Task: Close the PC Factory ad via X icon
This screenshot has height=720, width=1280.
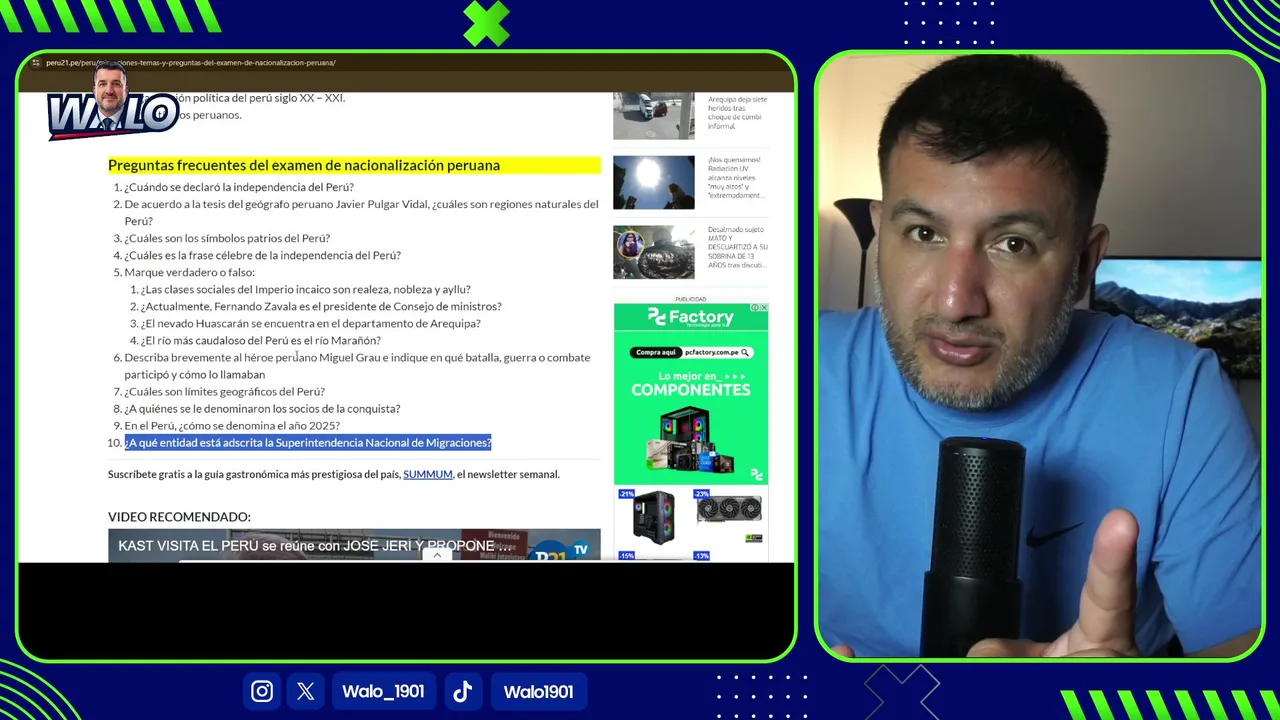Action: coord(764,308)
